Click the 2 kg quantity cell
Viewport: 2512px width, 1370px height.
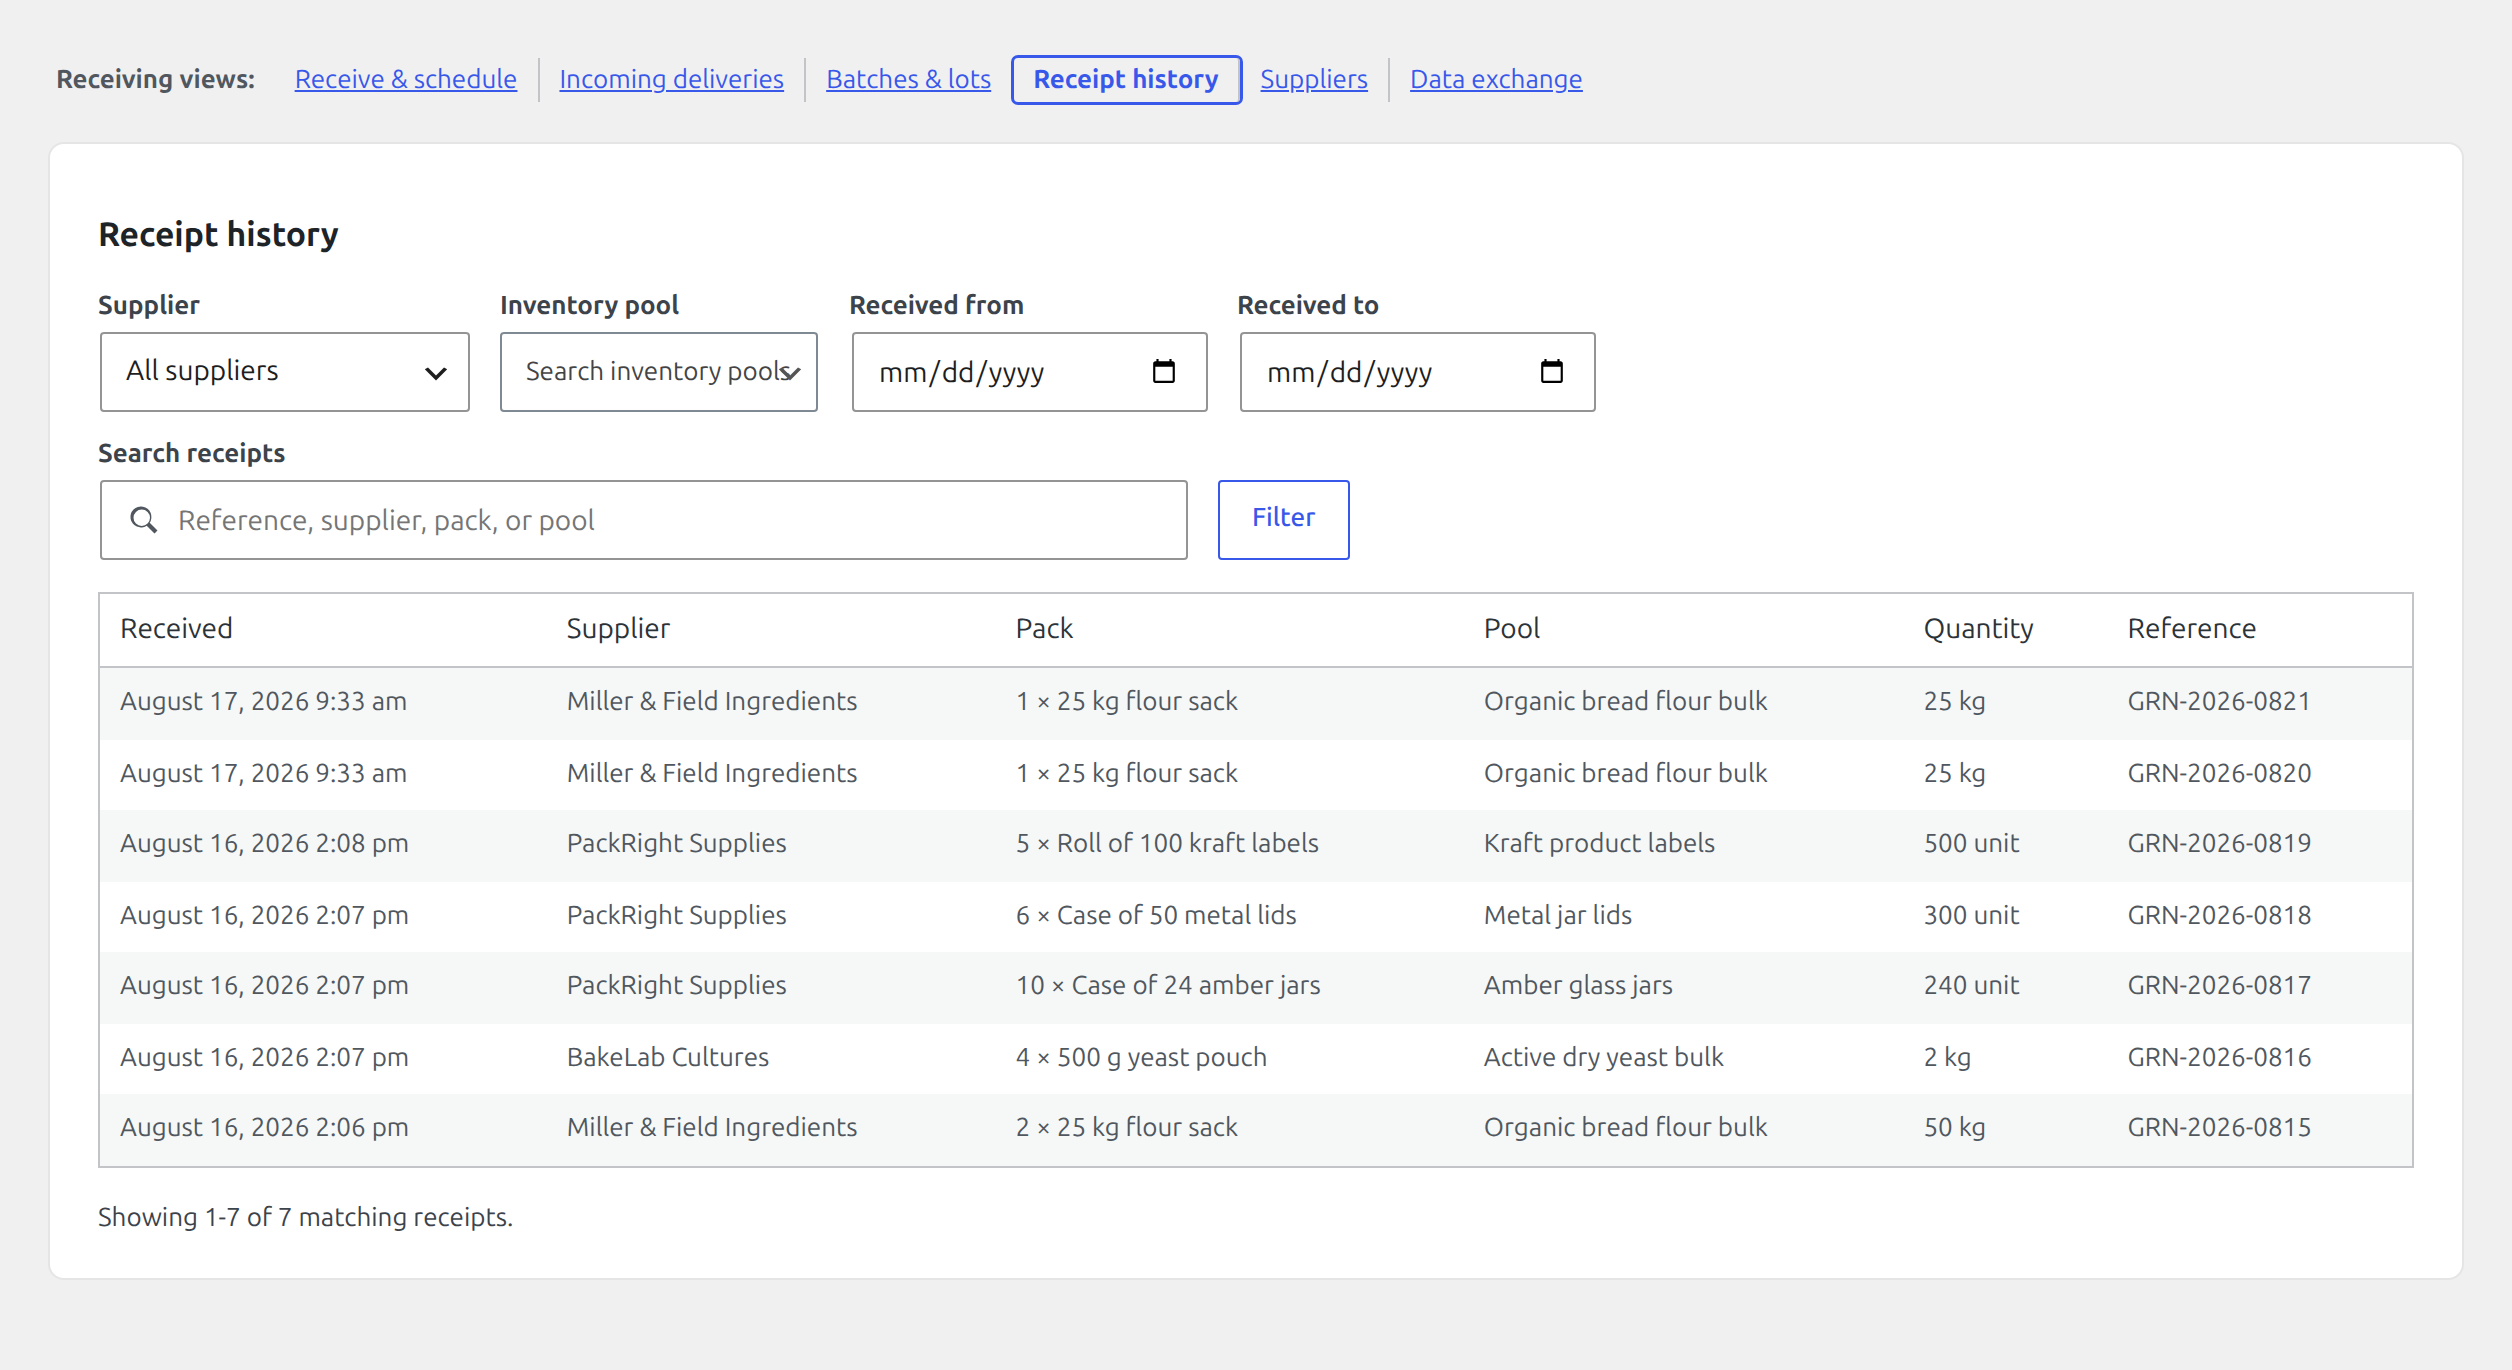pos(1947,1057)
